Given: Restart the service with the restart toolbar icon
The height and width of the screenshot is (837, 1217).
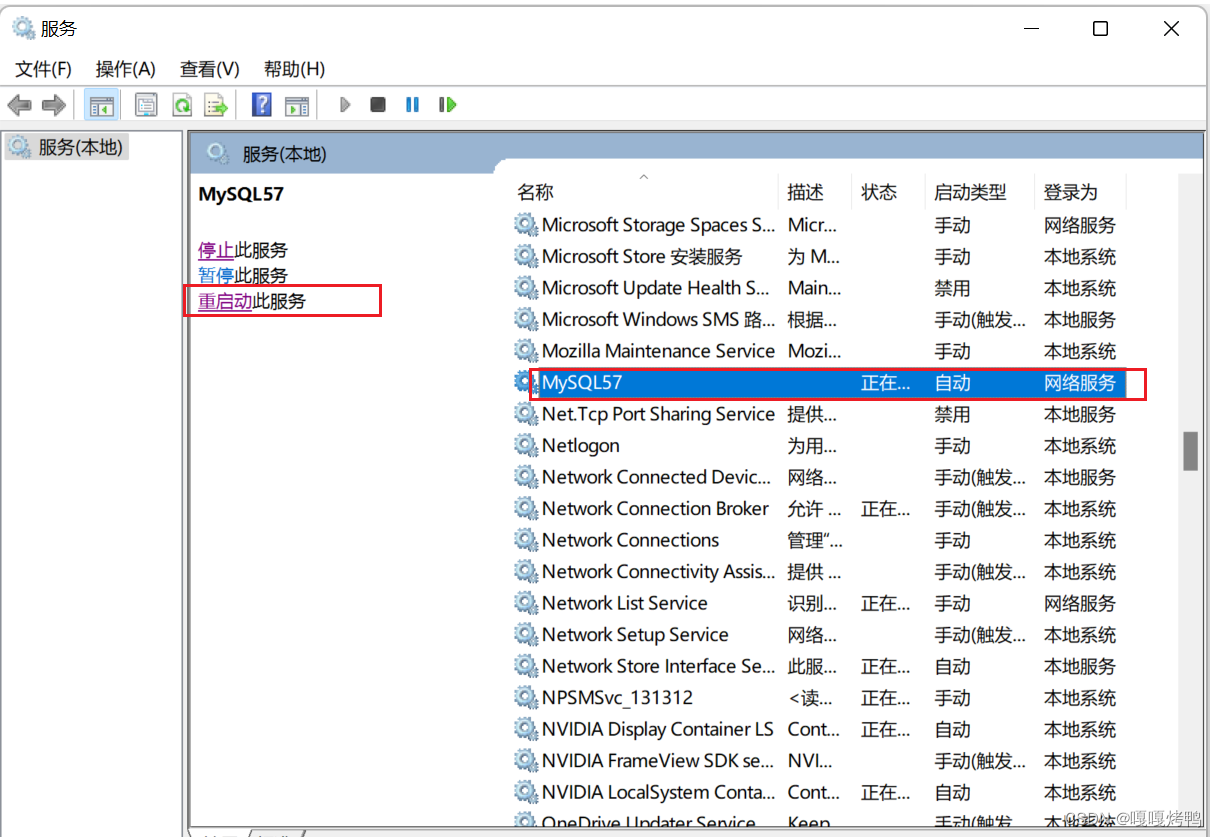Looking at the screenshot, I should click(448, 104).
